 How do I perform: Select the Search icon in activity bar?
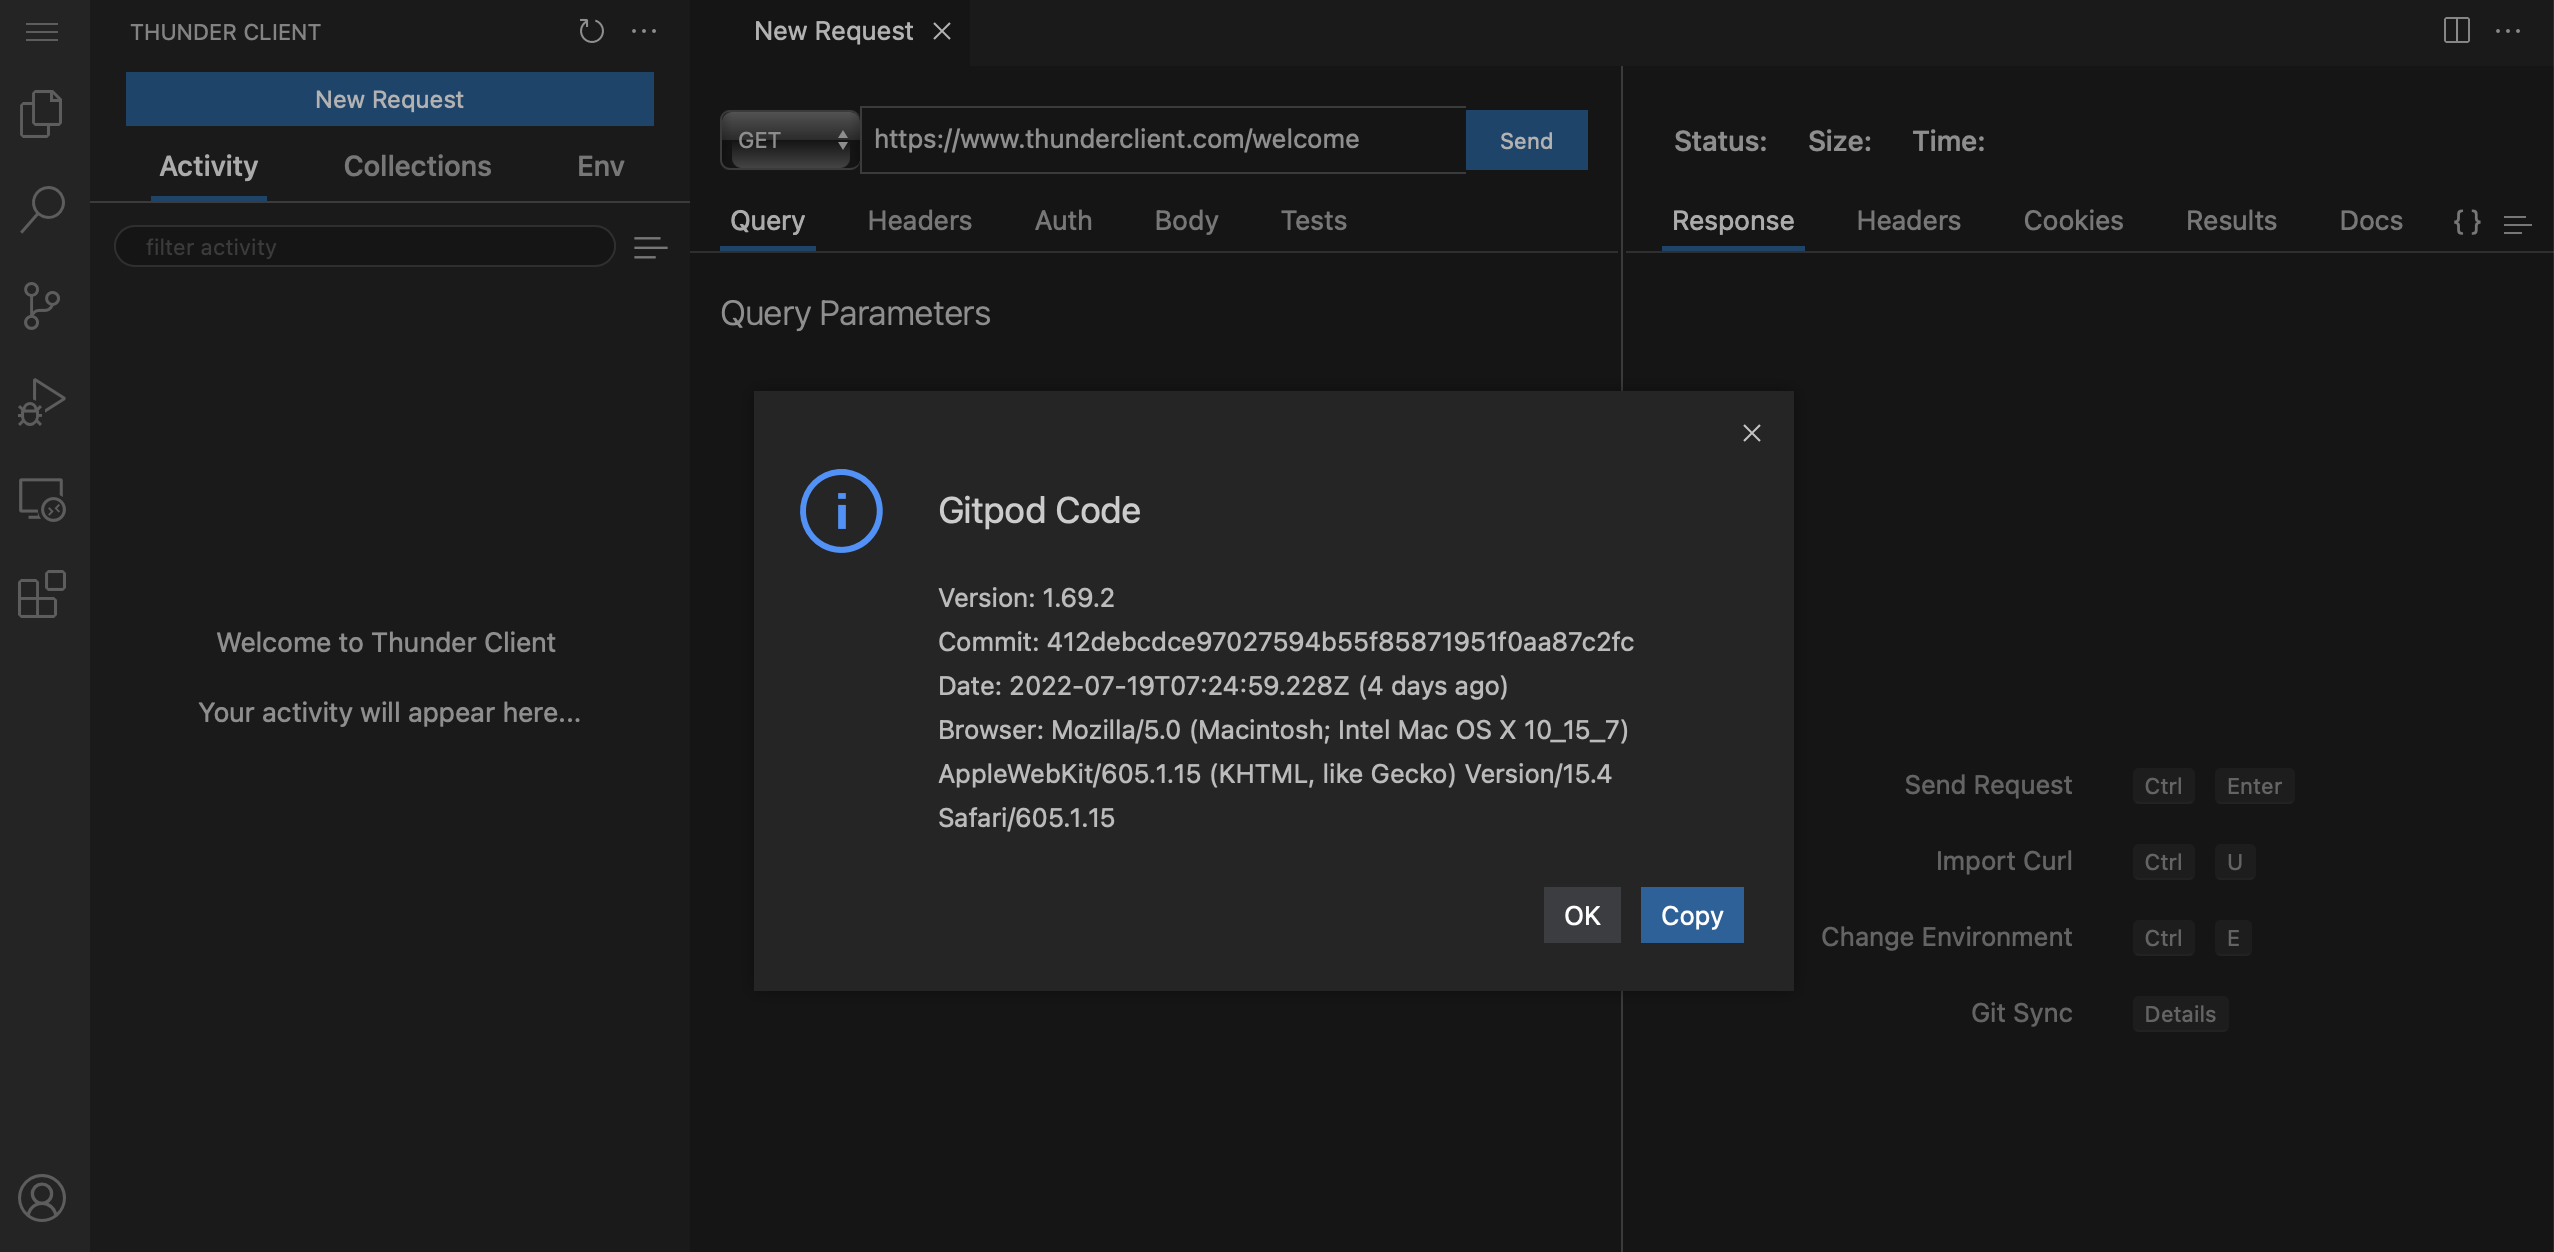[41, 209]
